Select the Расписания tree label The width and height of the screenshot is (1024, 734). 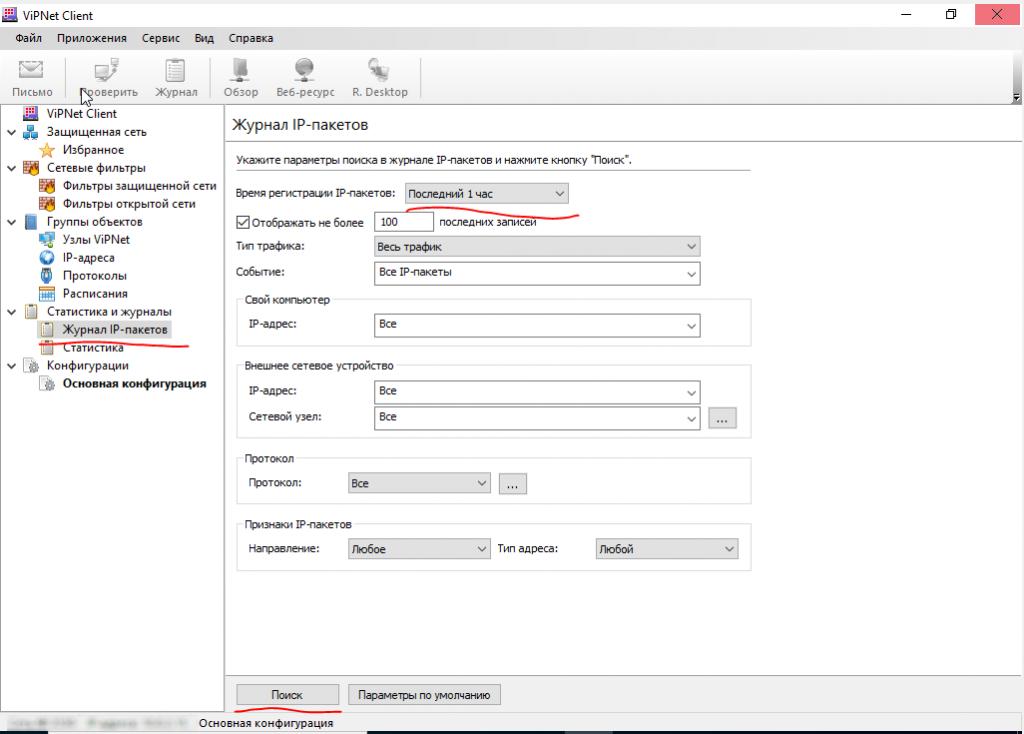tap(95, 294)
